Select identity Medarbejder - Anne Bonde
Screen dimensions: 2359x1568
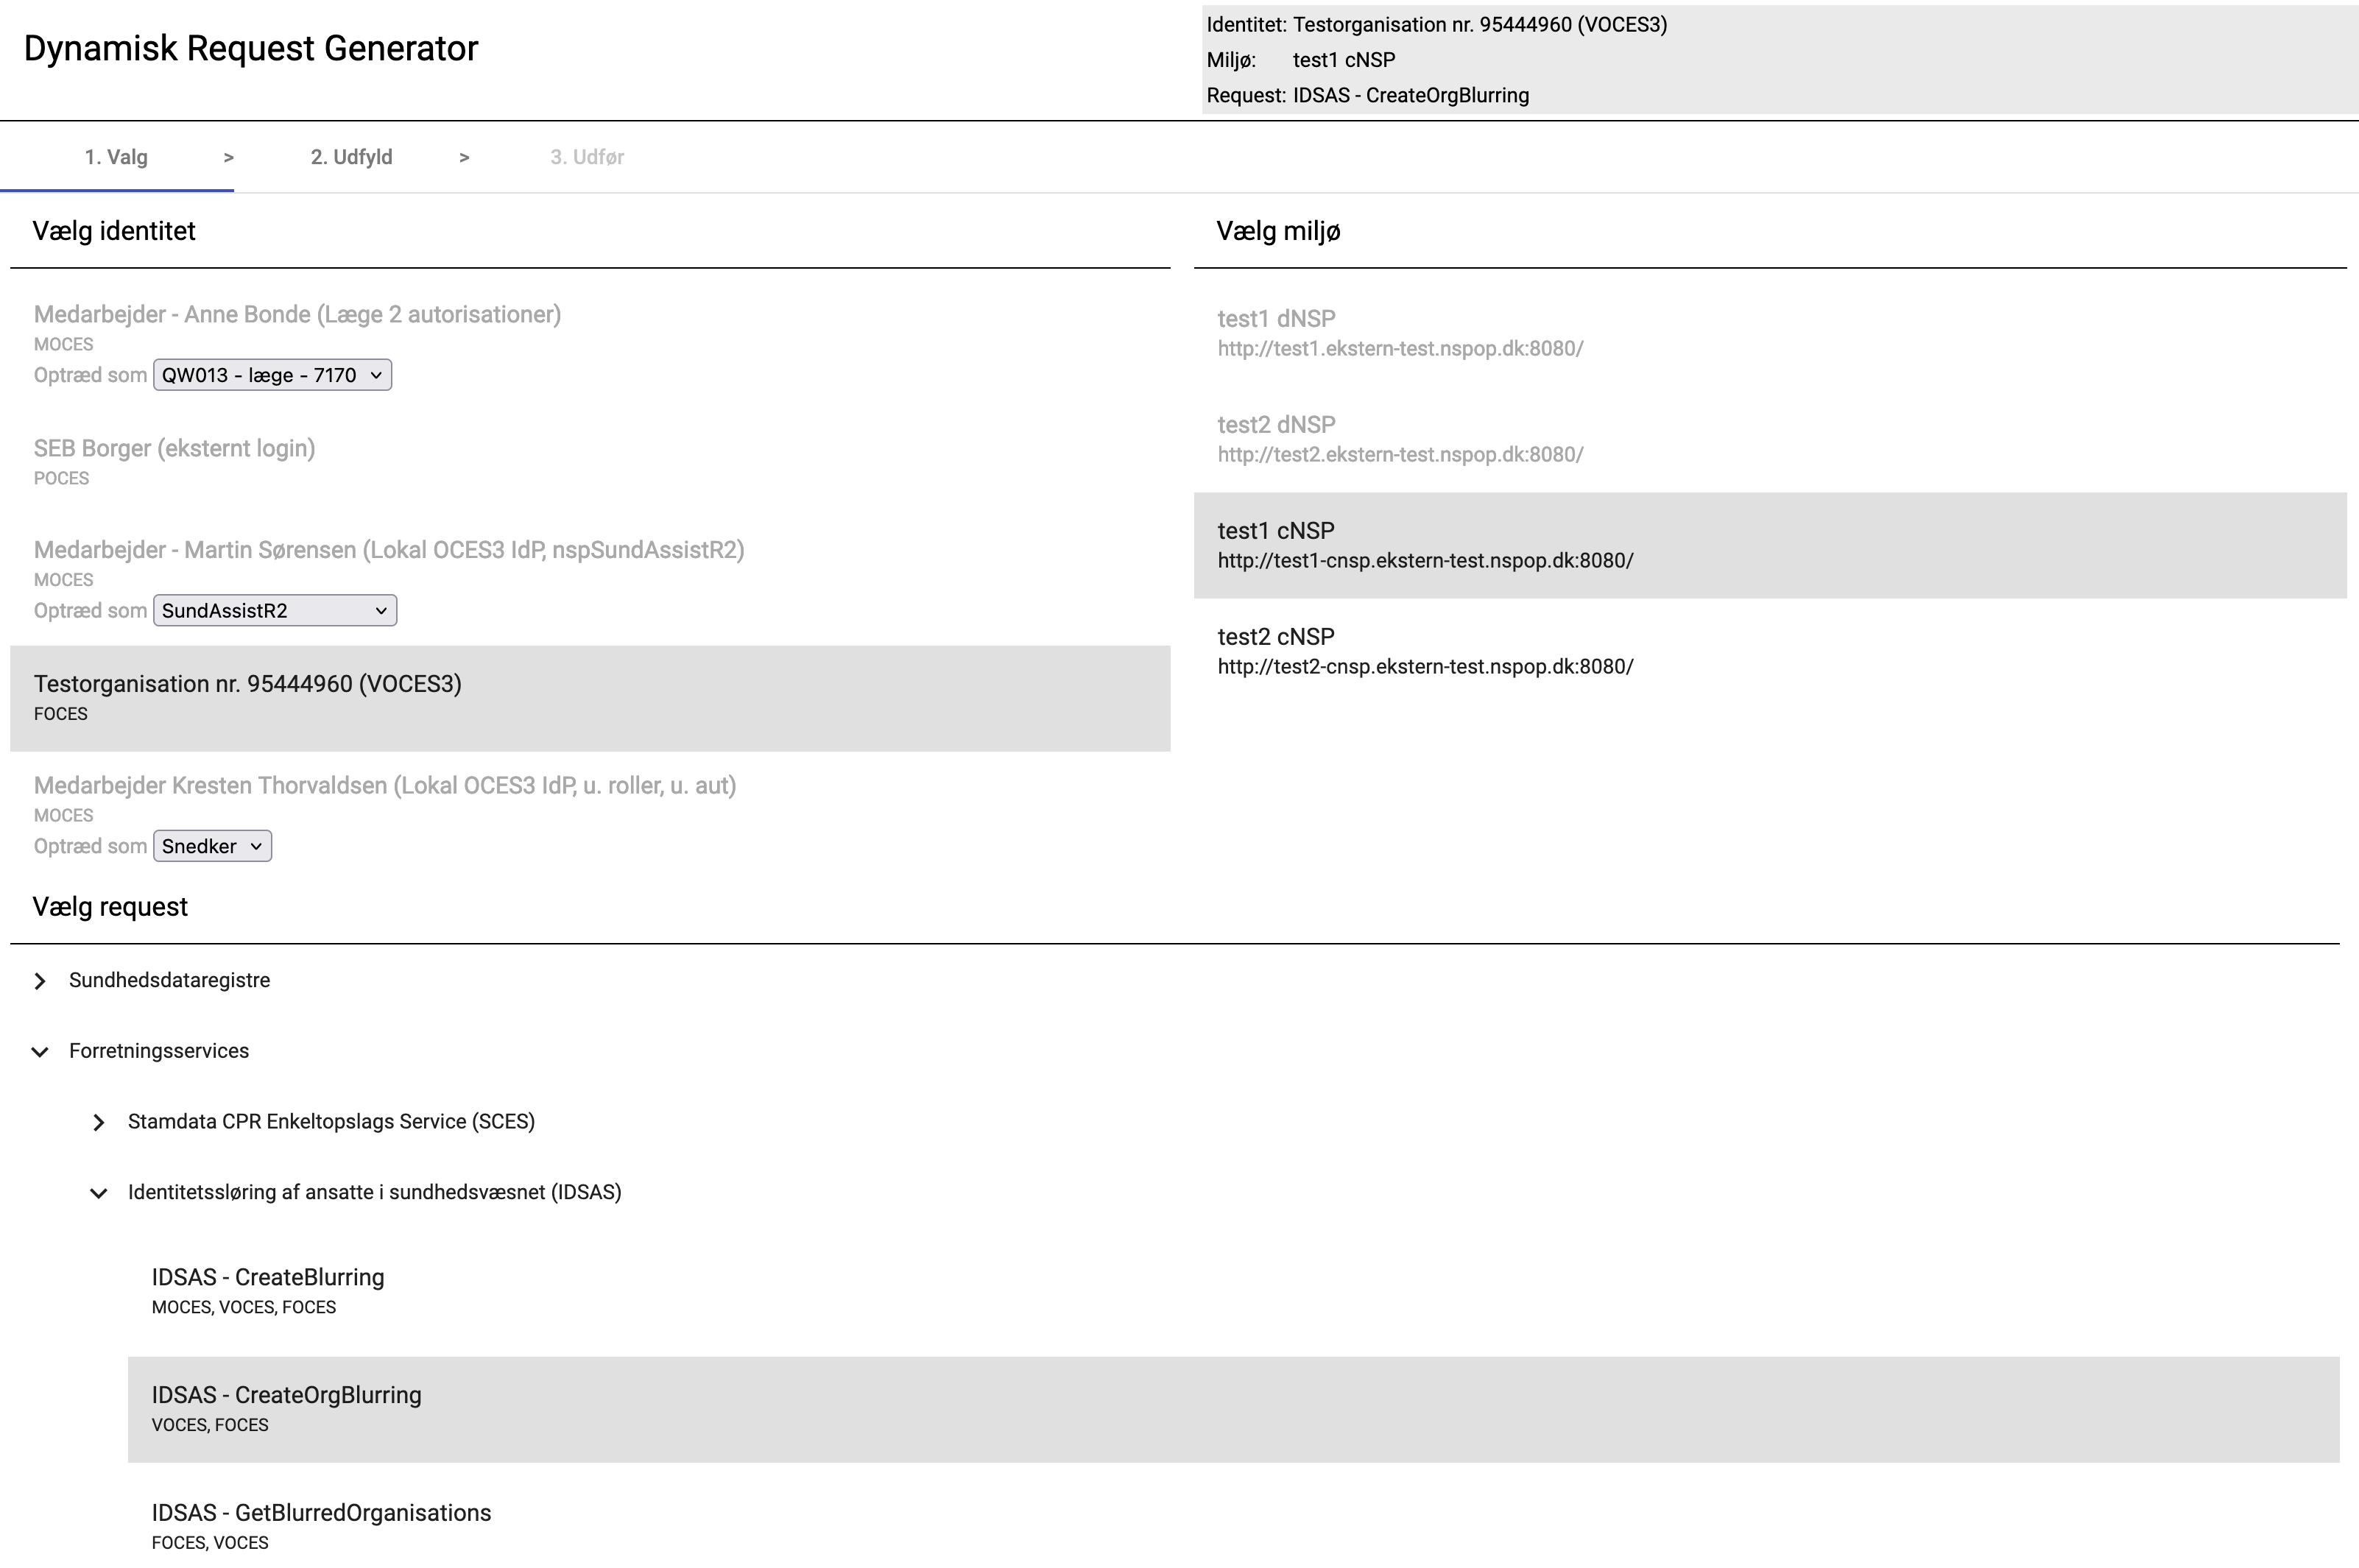[x=297, y=315]
